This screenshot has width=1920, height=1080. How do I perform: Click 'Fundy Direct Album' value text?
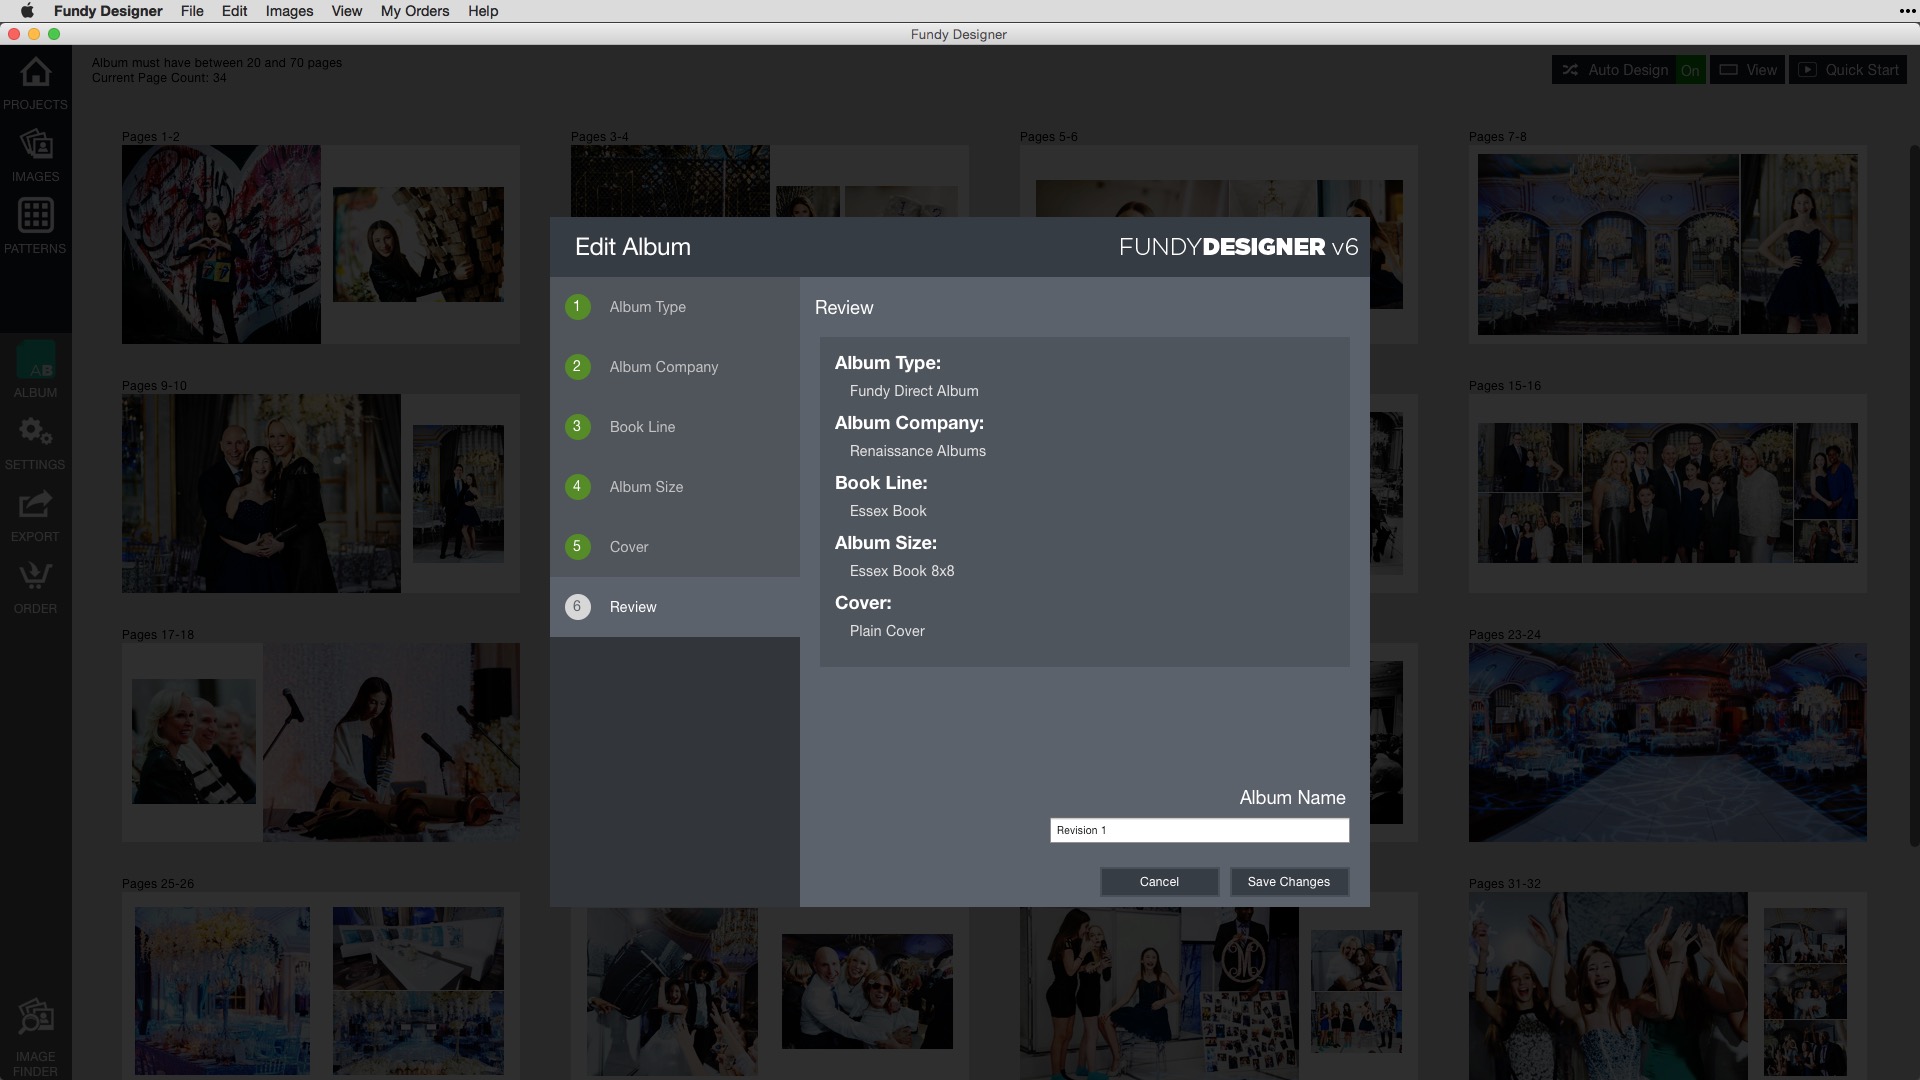point(914,391)
